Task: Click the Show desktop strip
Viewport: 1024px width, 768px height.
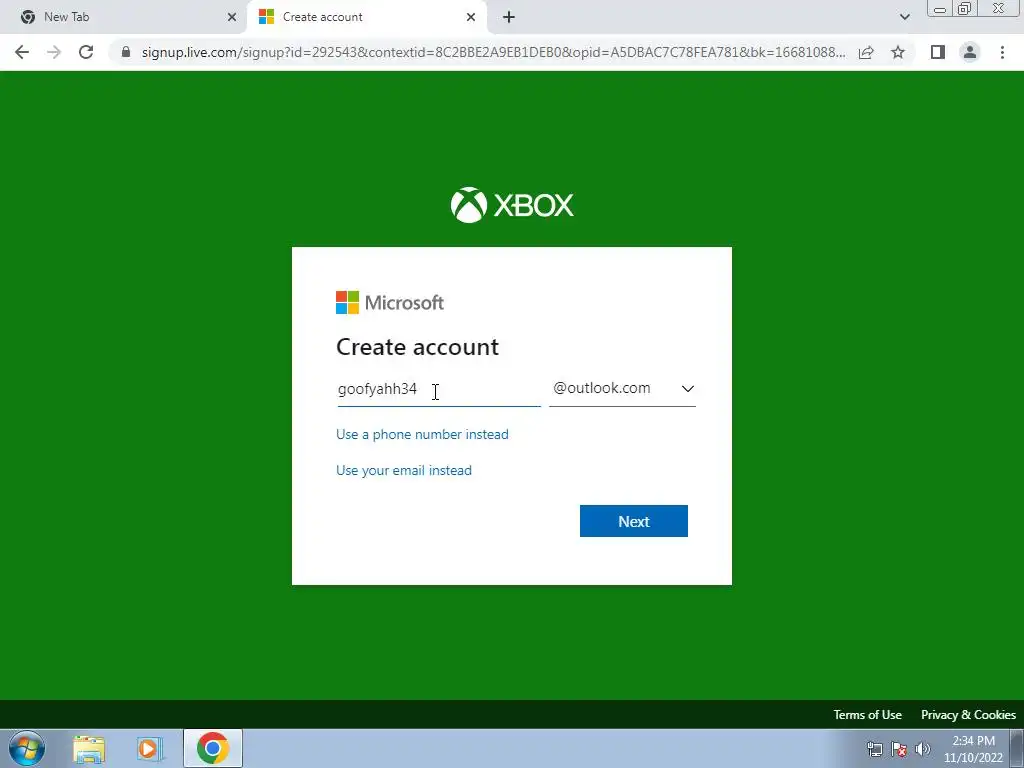Action: pos(1017,748)
